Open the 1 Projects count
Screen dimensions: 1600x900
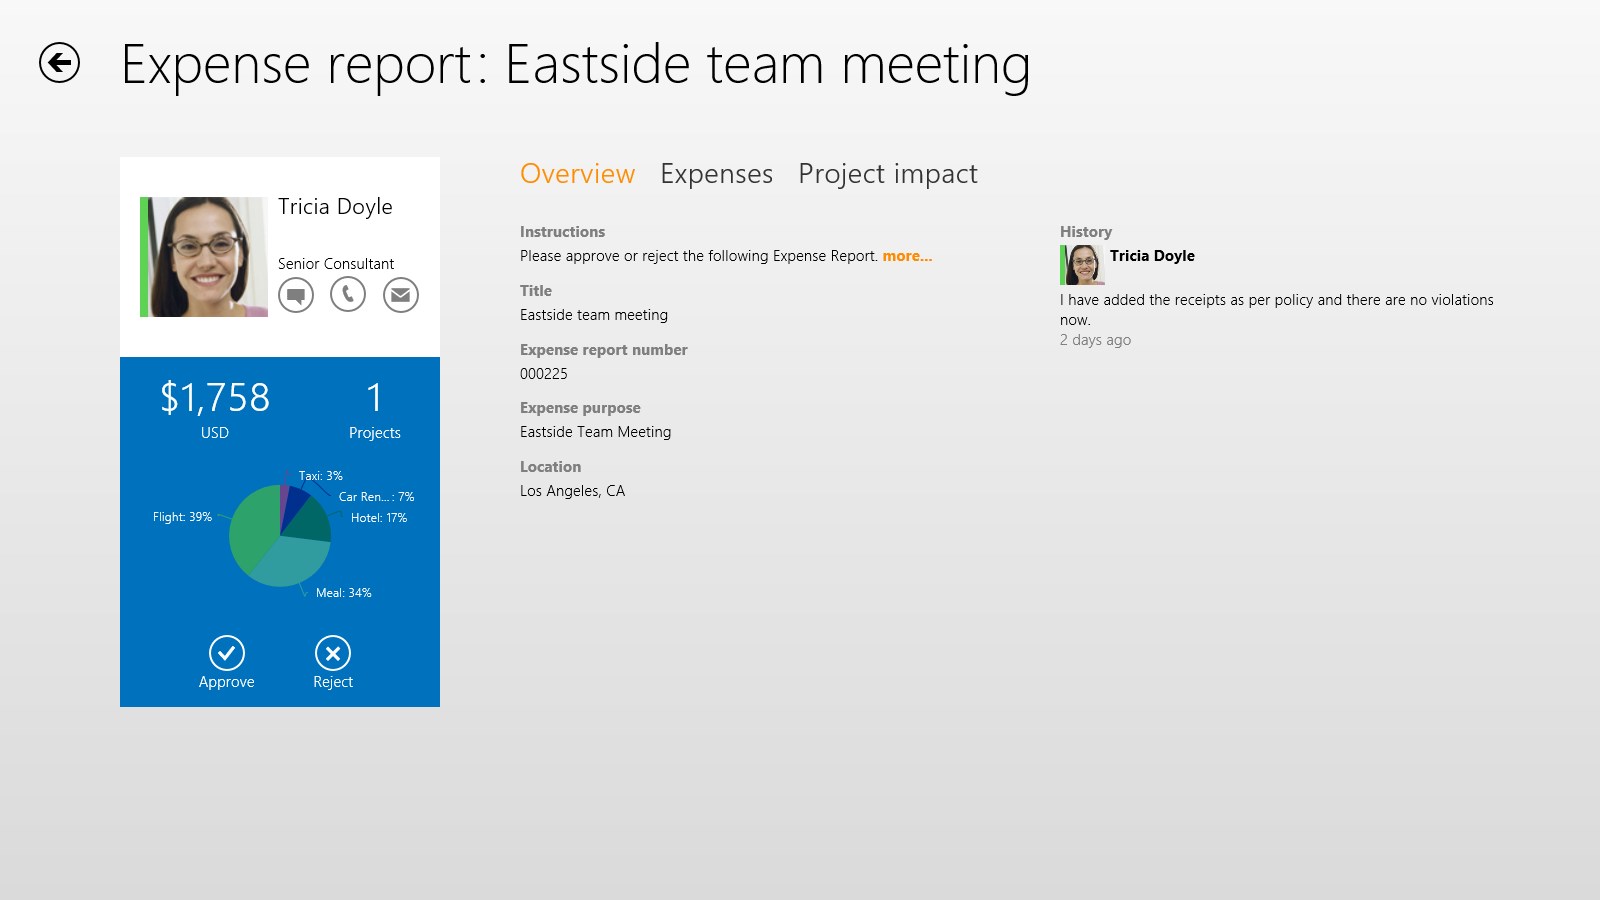point(374,410)
